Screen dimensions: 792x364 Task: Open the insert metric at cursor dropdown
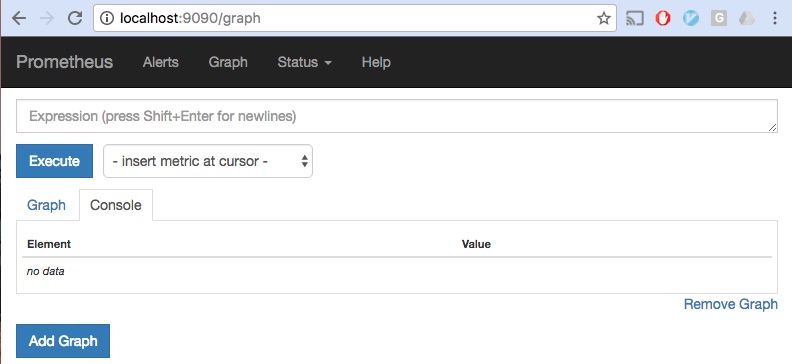[x=208, y=161]
